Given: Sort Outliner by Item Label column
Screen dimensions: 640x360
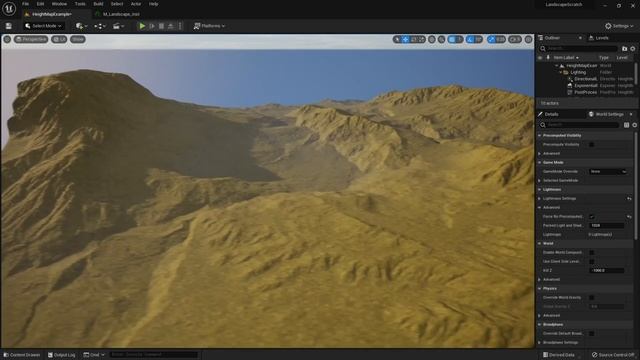Looking at the screenshot, I should (x=566, y=58).
